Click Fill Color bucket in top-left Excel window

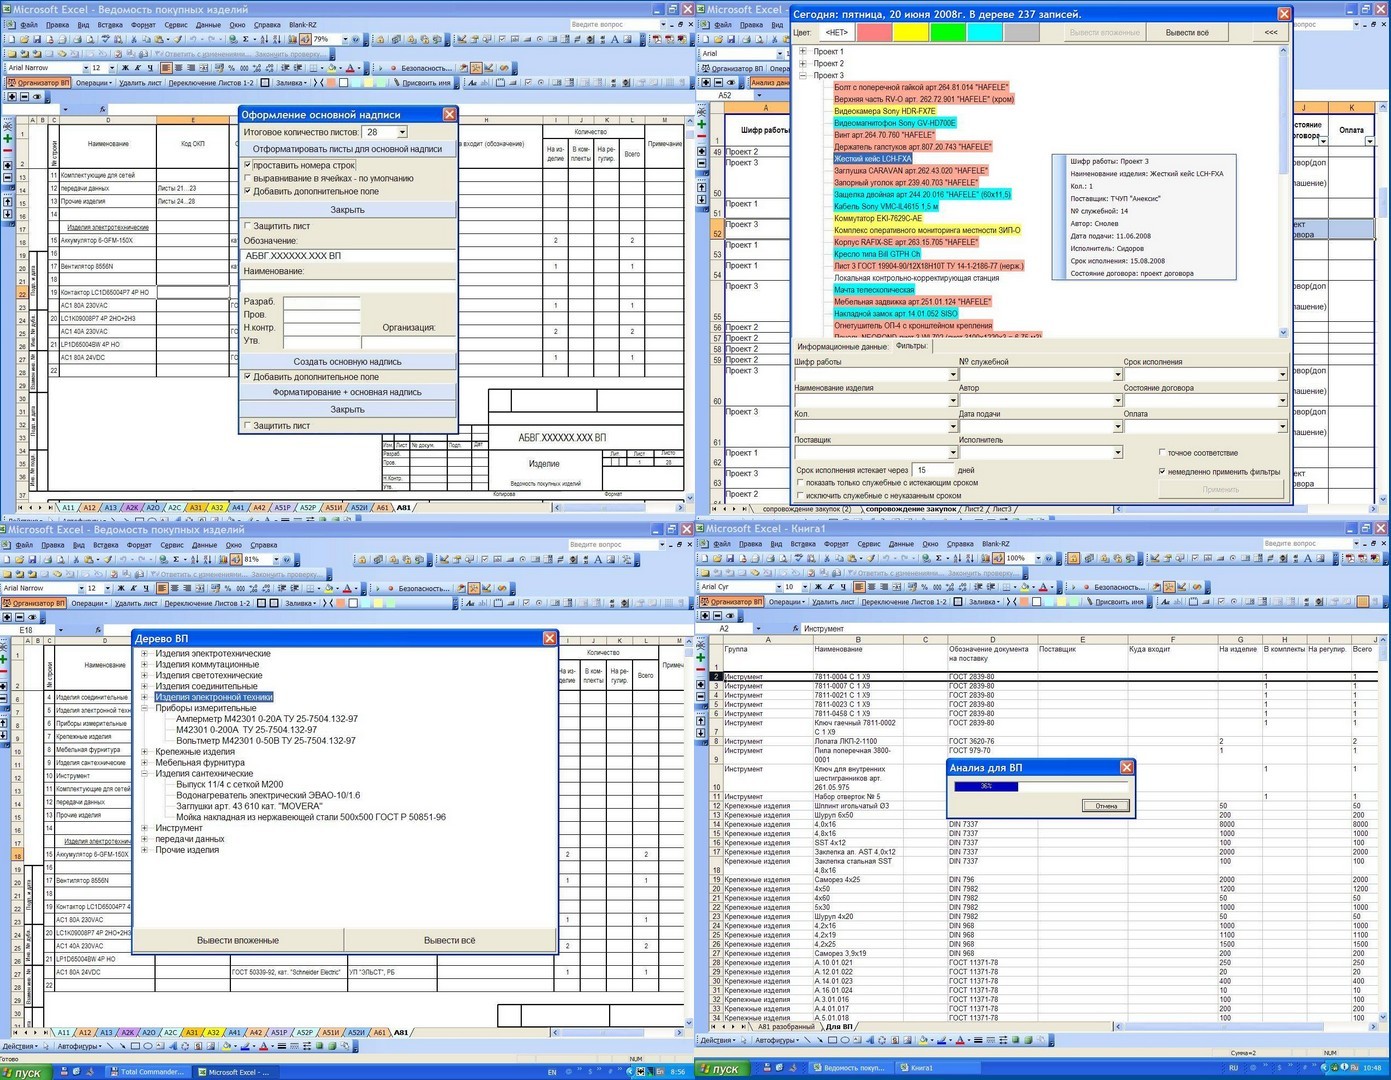pos(331,68)
